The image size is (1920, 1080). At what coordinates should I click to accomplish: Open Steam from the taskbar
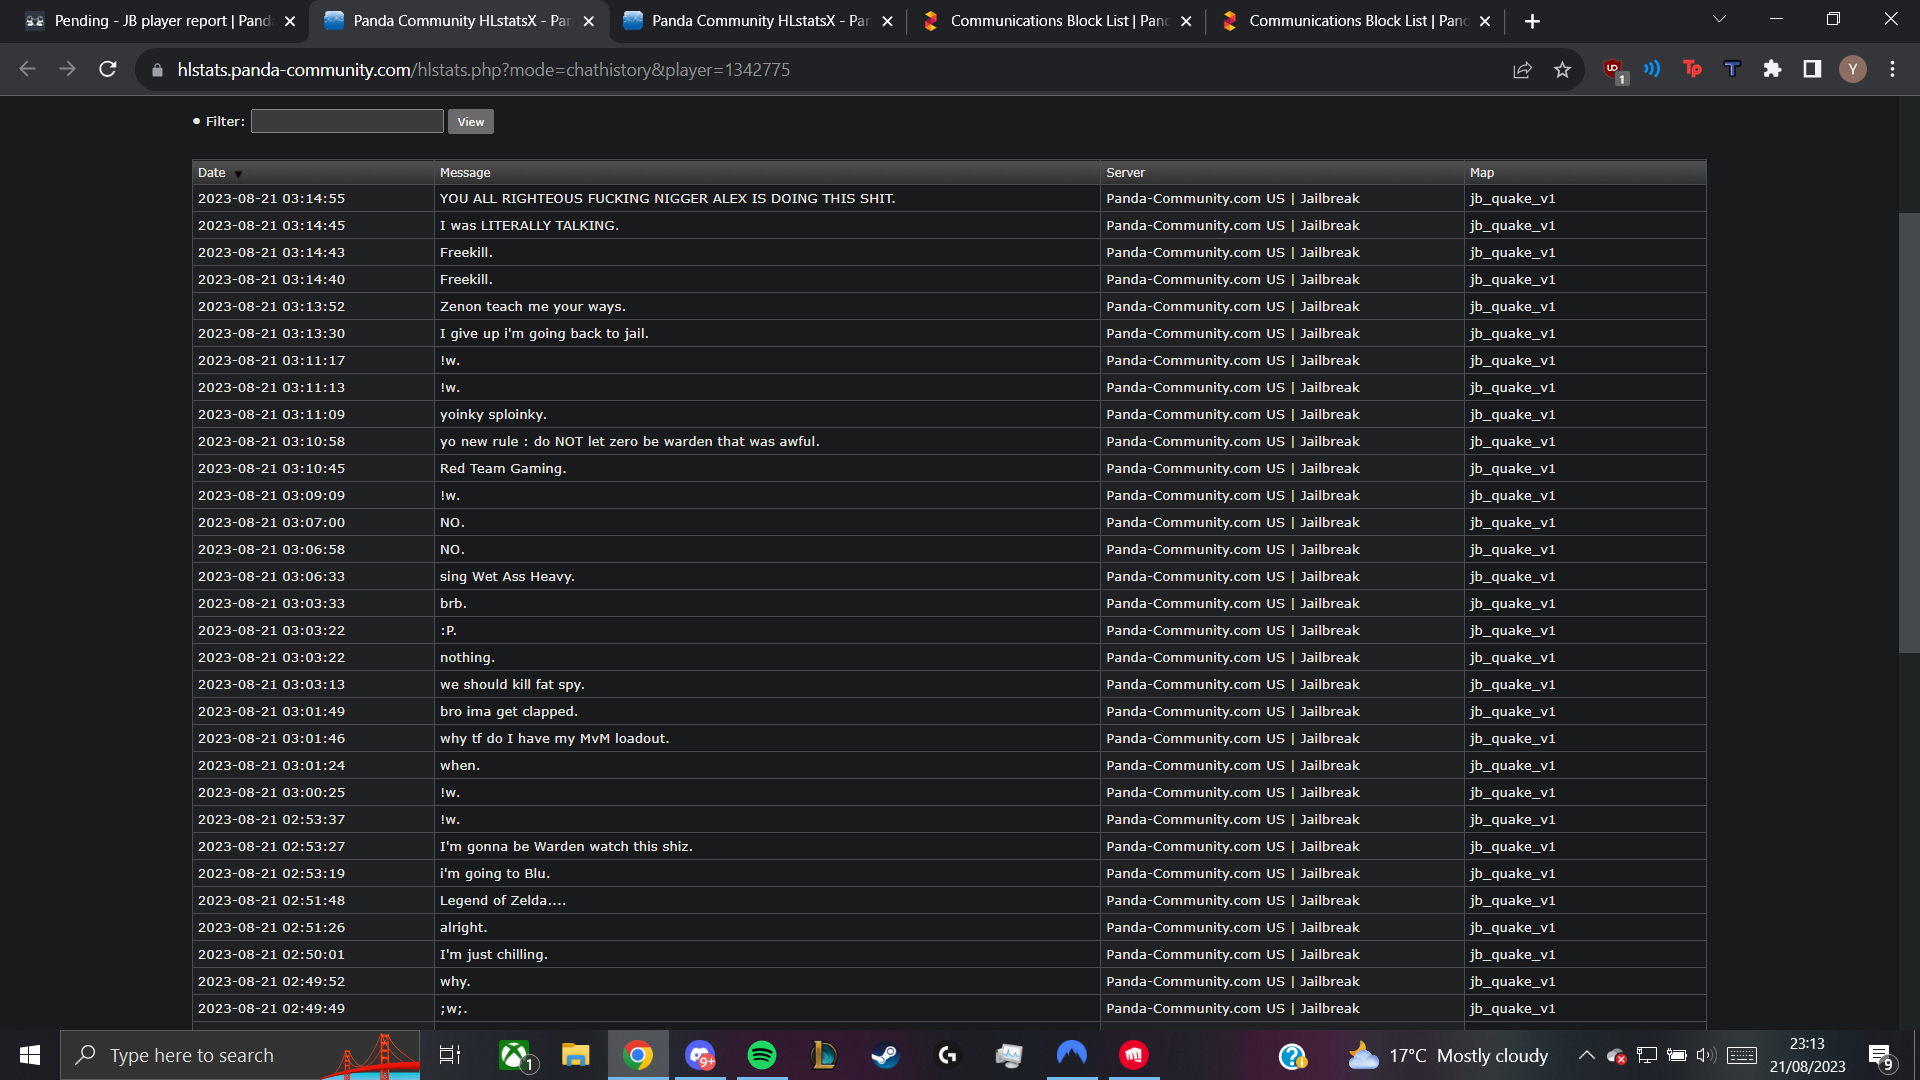pos(885,1055)
